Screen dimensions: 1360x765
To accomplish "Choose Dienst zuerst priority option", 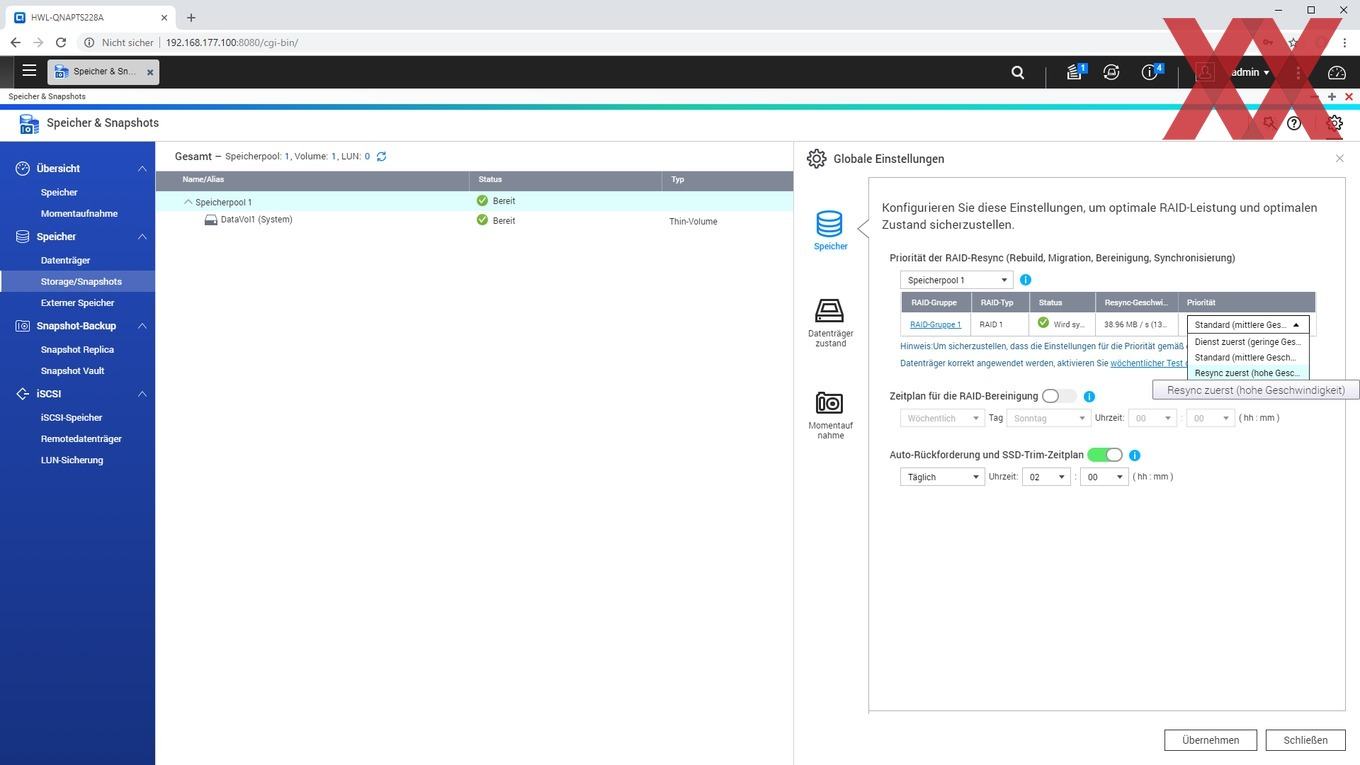I will [1248, 342].
